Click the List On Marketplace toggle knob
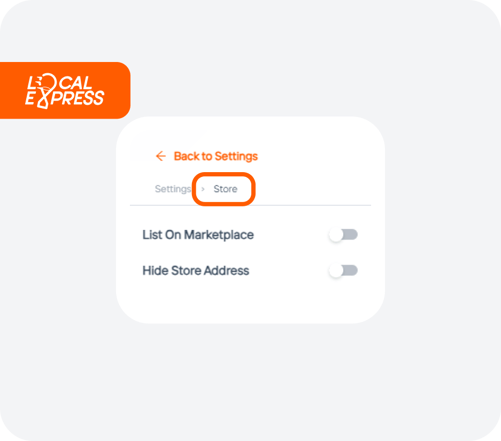Viewport: 501px width, 441px height. click(336, 235)
